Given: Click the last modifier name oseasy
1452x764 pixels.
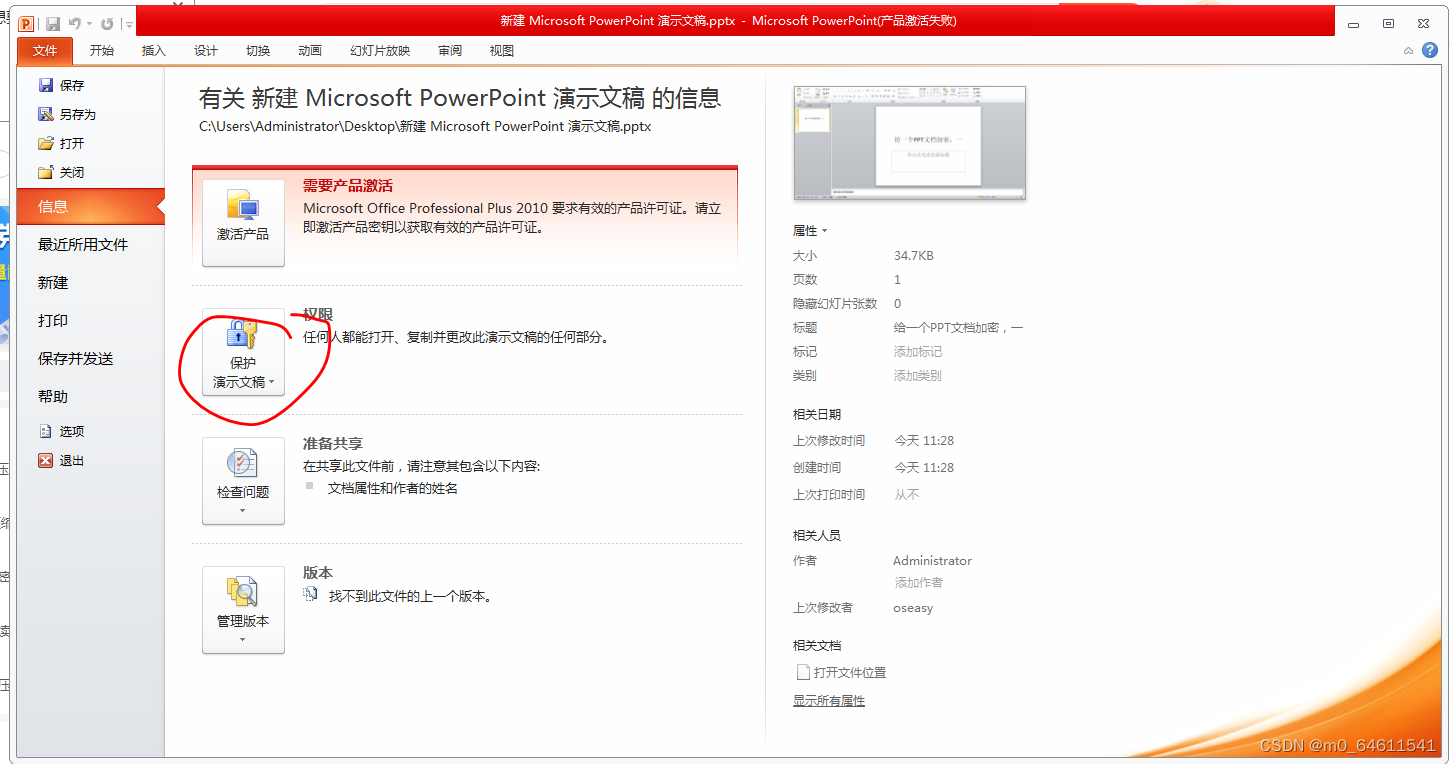Looking at the screenshot, I should [x=913, y=608].
